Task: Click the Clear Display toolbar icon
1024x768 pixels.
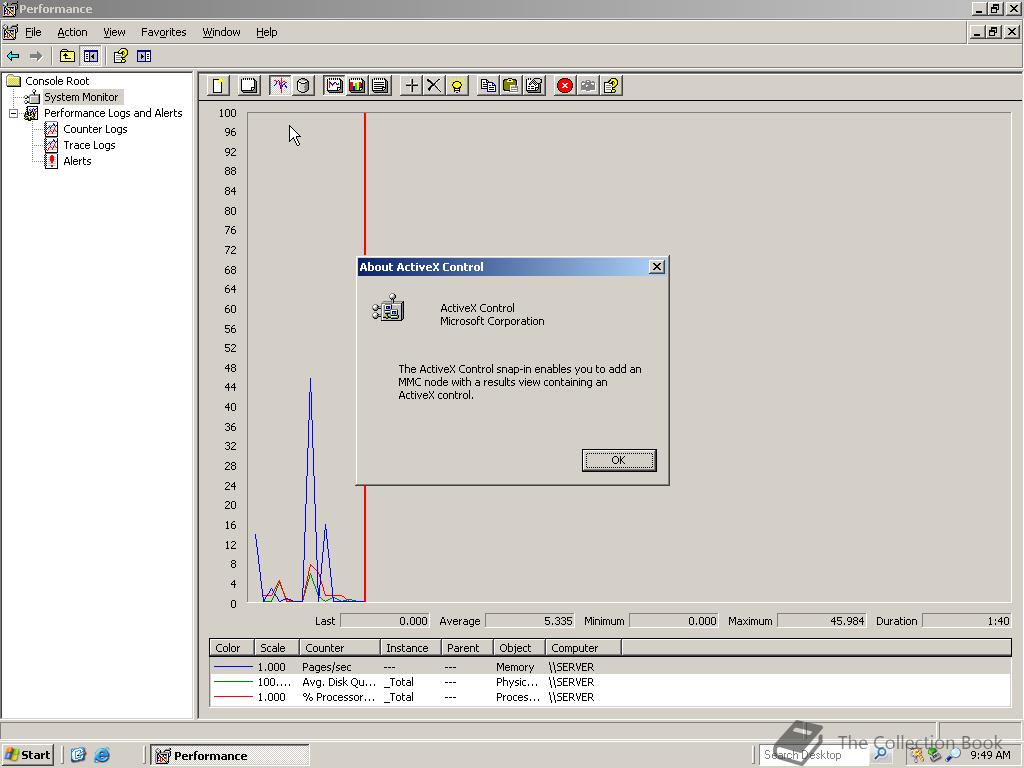Action: click(x=249, y=86)
